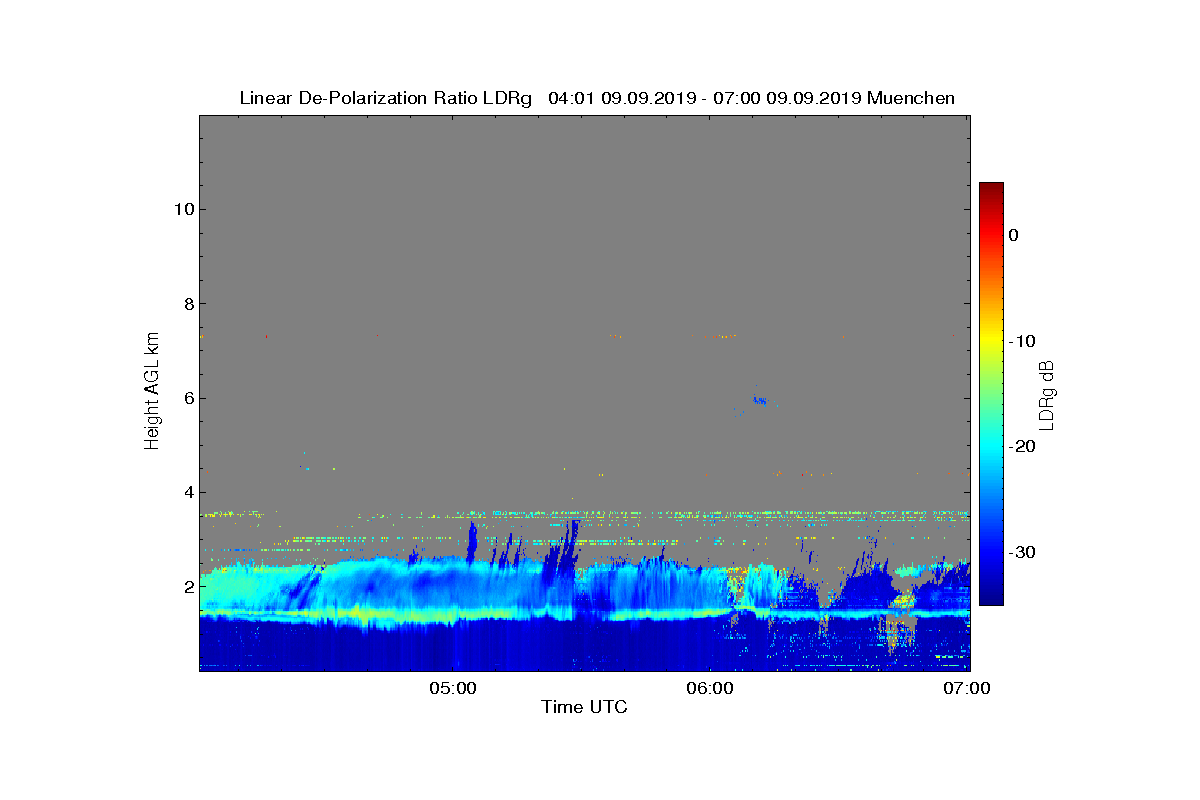Viewport: 1200px width, 800px height.
Task: Click the dark red top of the colorbar
Action: pyautogui.click(x=991, y=190)
